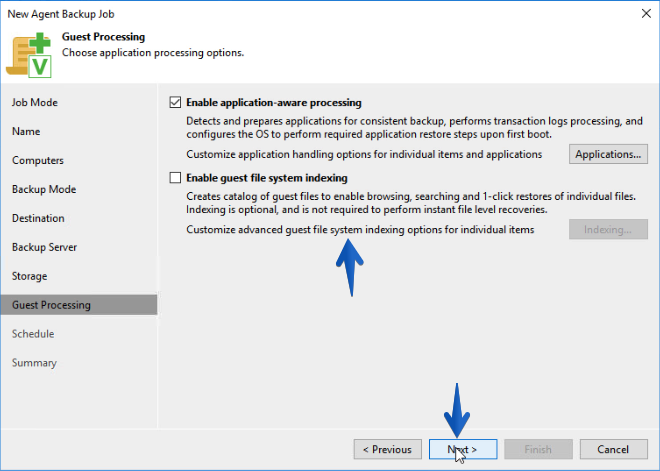
Task: Click the Summary step in sidebar
Action: pyautogui.click(x=34, y=363)
